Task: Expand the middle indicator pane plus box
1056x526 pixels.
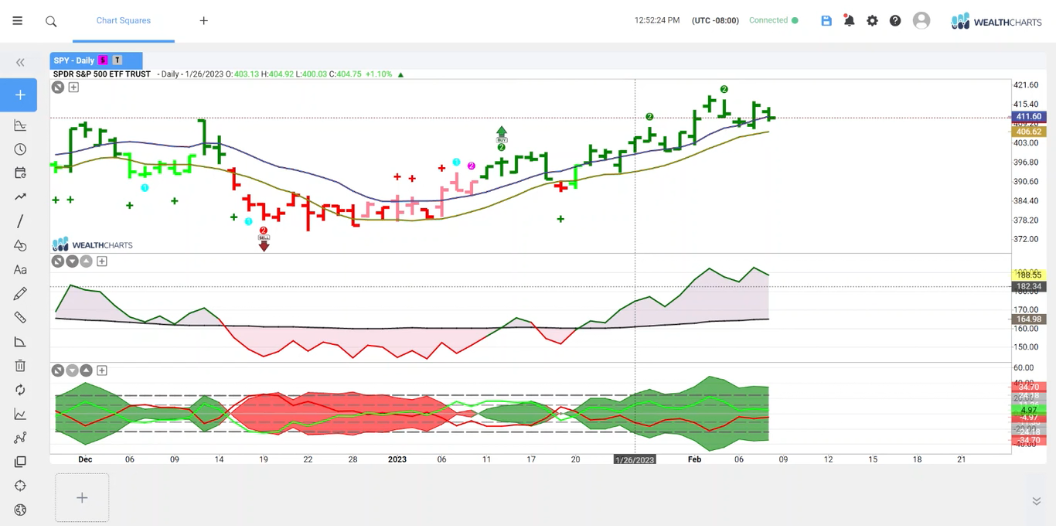Action: tap(102, 261)
